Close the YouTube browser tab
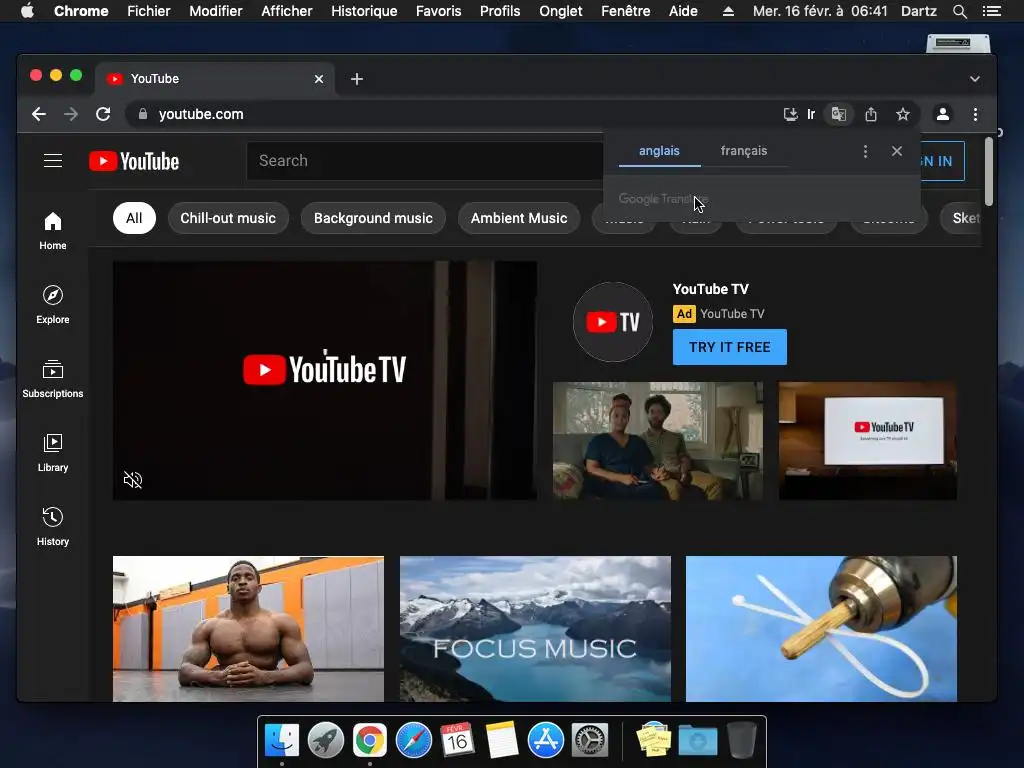Screen dimensions: 1024x768 pos(319,79)
